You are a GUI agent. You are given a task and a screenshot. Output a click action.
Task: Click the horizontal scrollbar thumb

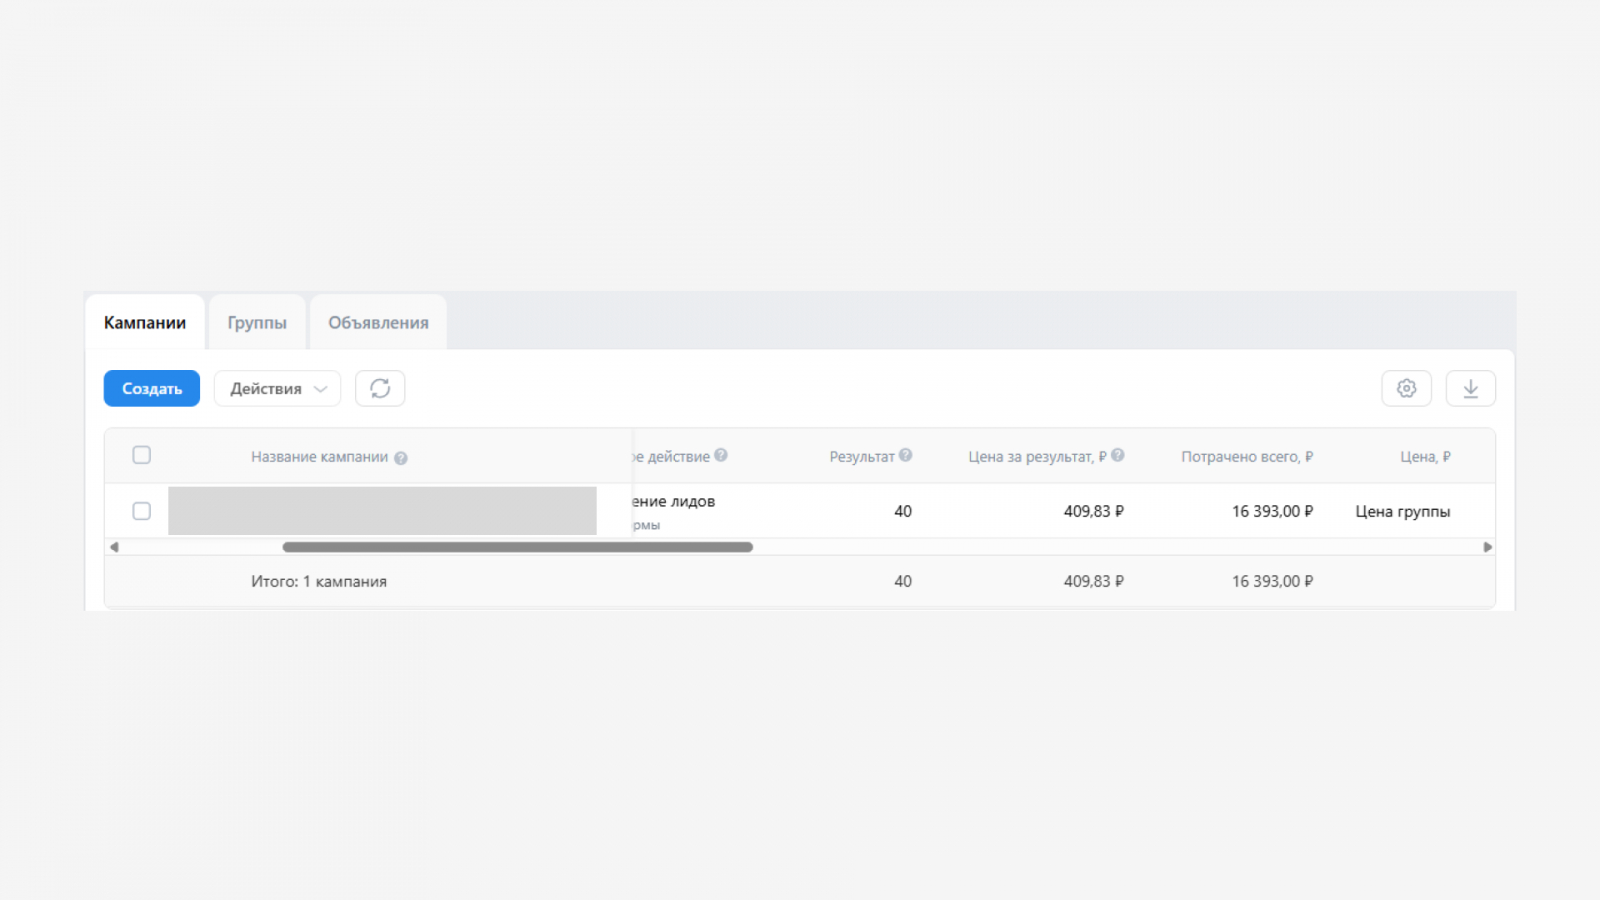pyautogui.click(x=517, y=547)
